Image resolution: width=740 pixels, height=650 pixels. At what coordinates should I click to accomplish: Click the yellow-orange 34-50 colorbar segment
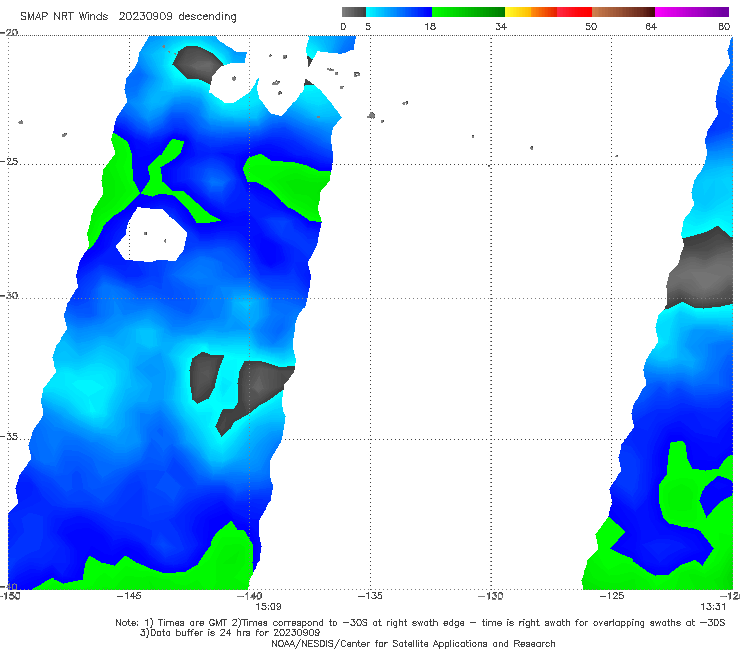548,12
